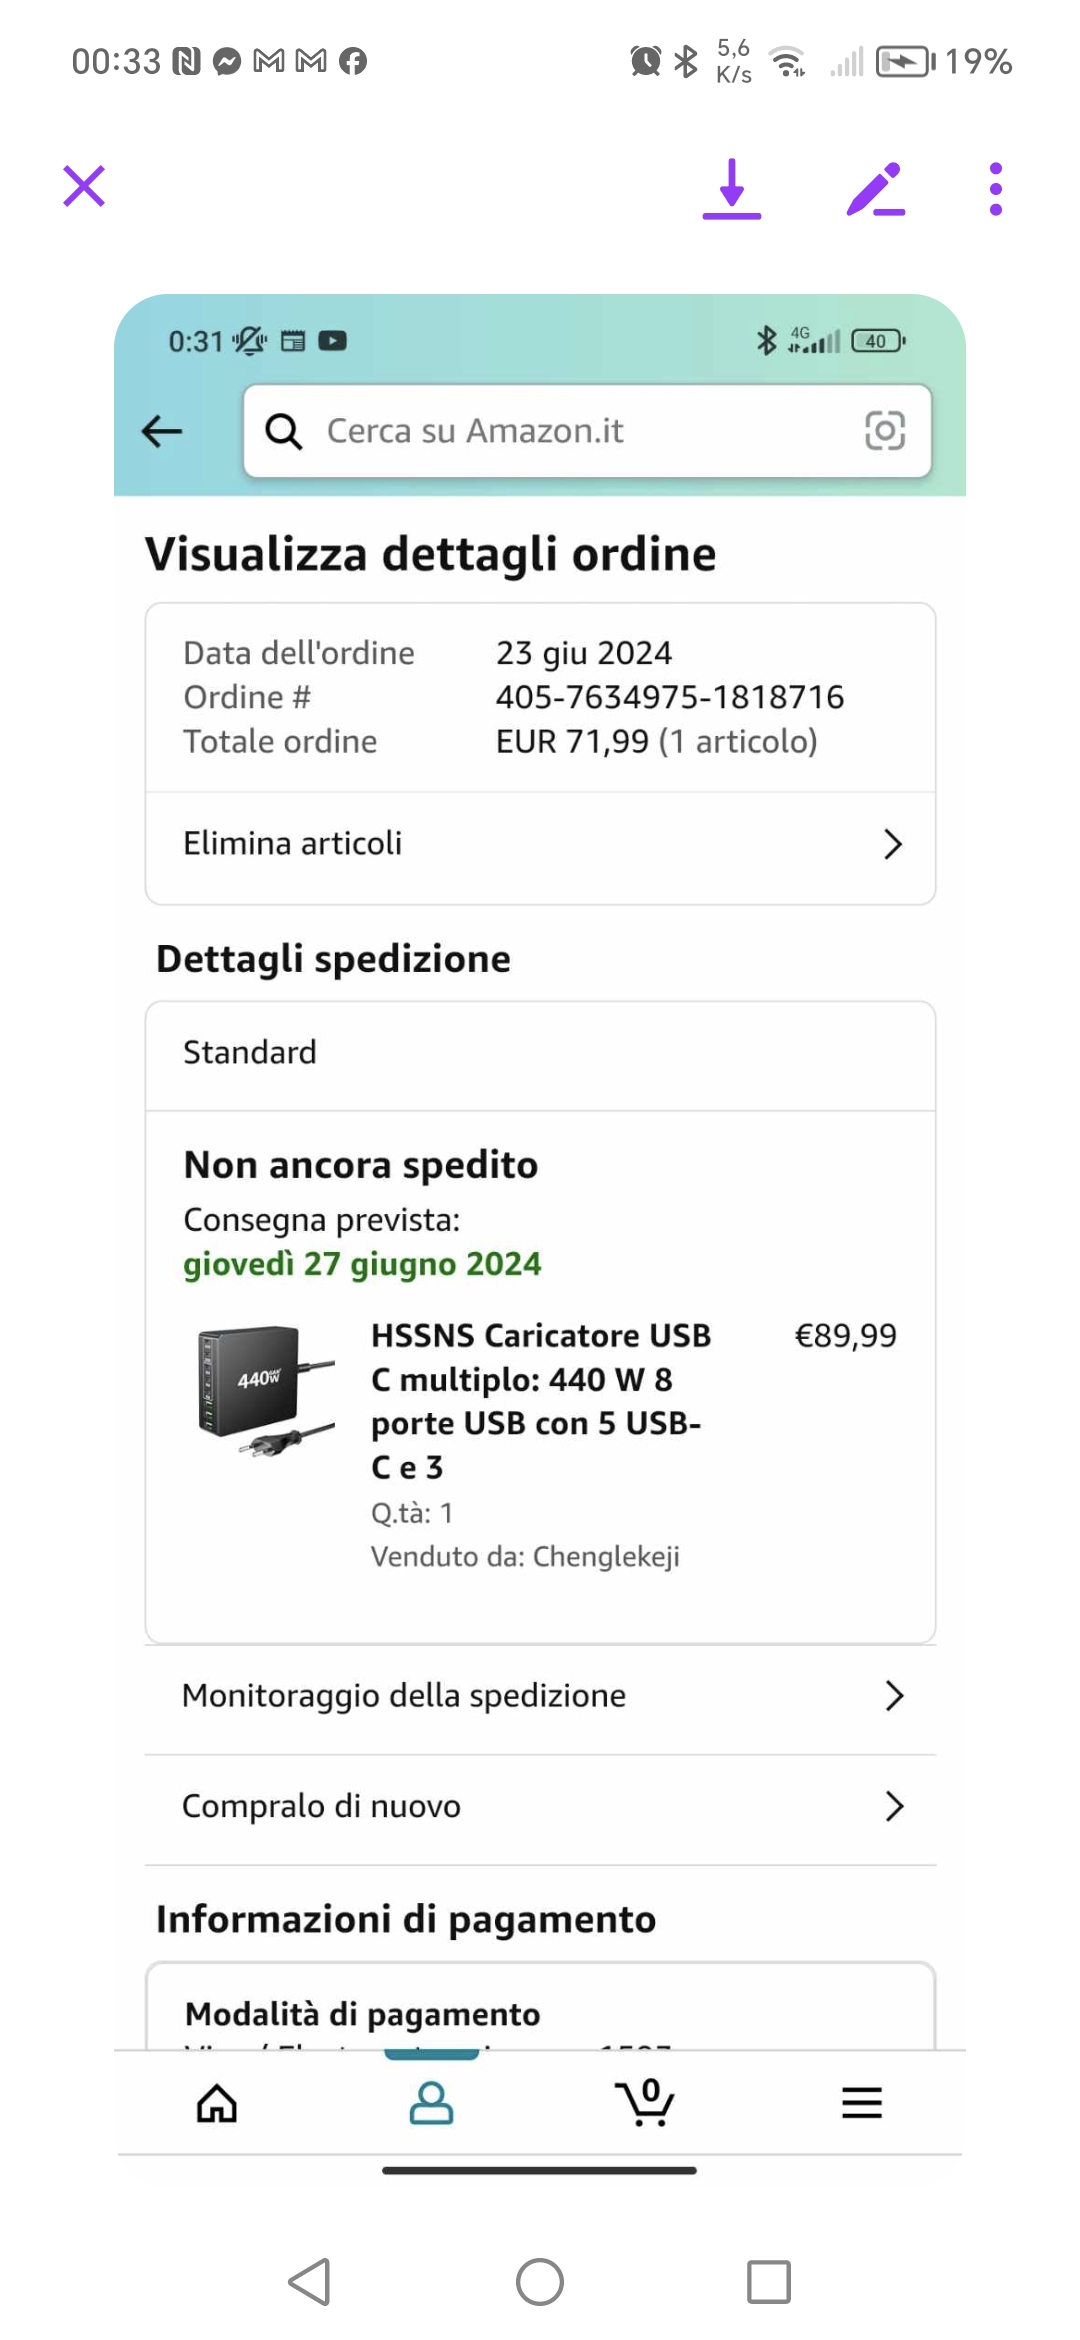Open Amazon home tab

(x=217, y=2103)
